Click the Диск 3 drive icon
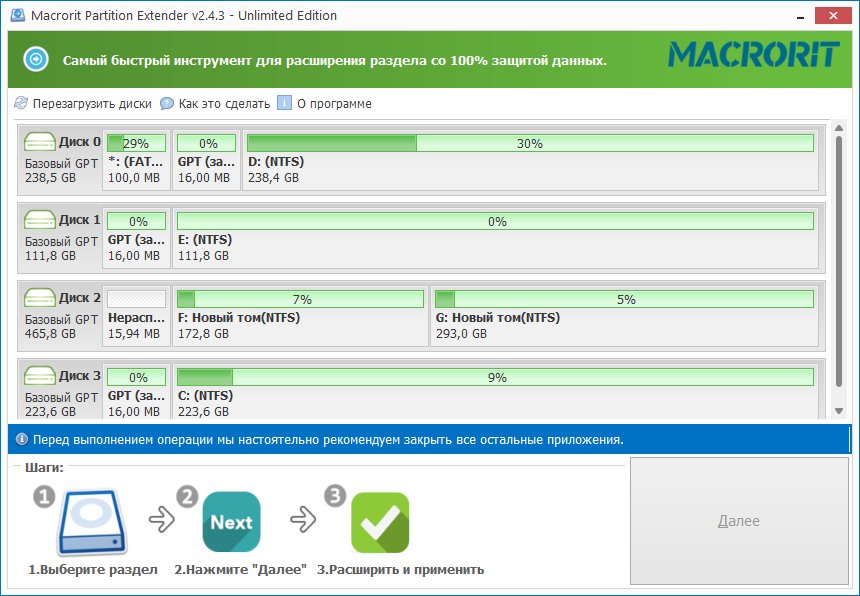This screenshot has height=596, width=860. tap(39, 376)
